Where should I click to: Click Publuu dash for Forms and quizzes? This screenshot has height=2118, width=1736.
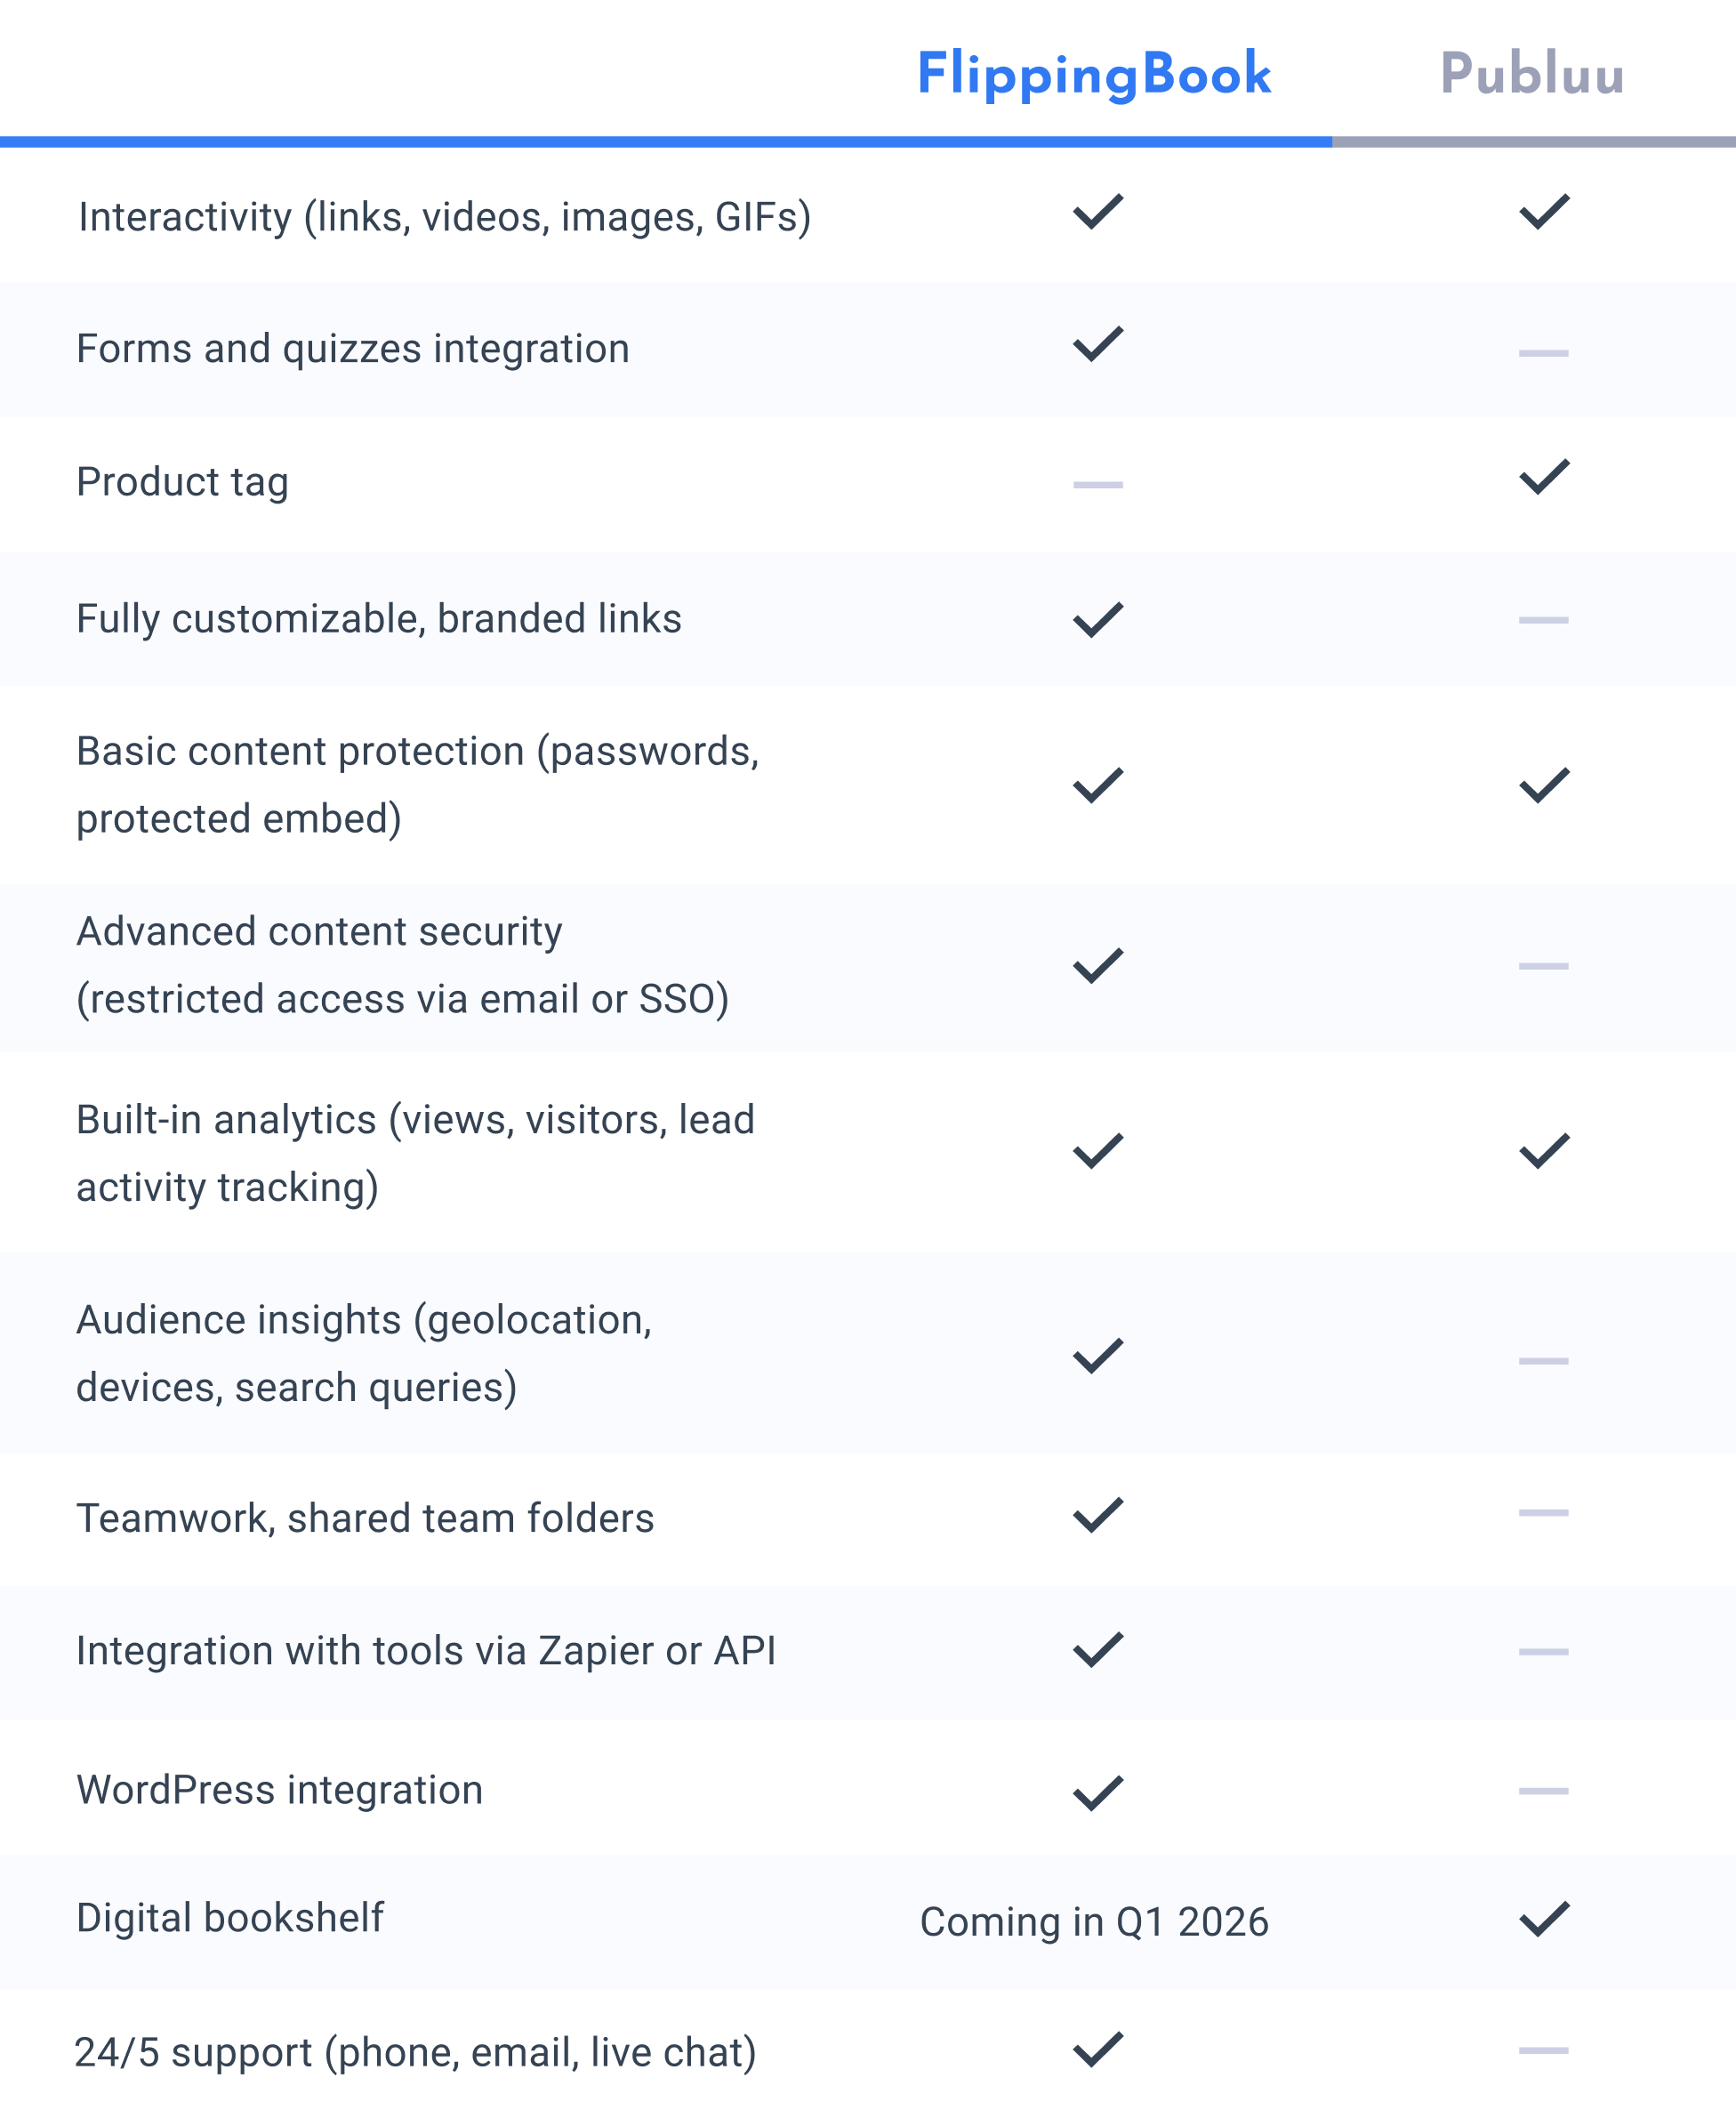[x=1543, y=353]
